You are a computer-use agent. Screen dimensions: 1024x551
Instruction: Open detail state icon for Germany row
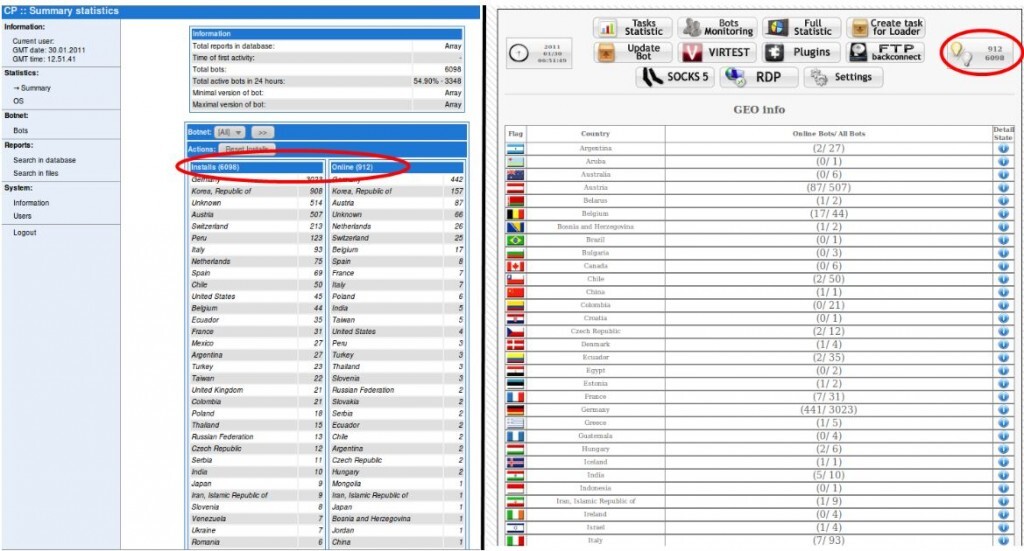[1003, 410]
